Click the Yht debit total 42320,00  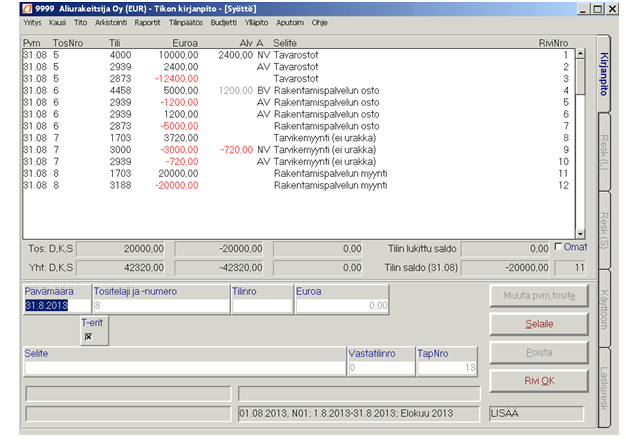(121, 268)
